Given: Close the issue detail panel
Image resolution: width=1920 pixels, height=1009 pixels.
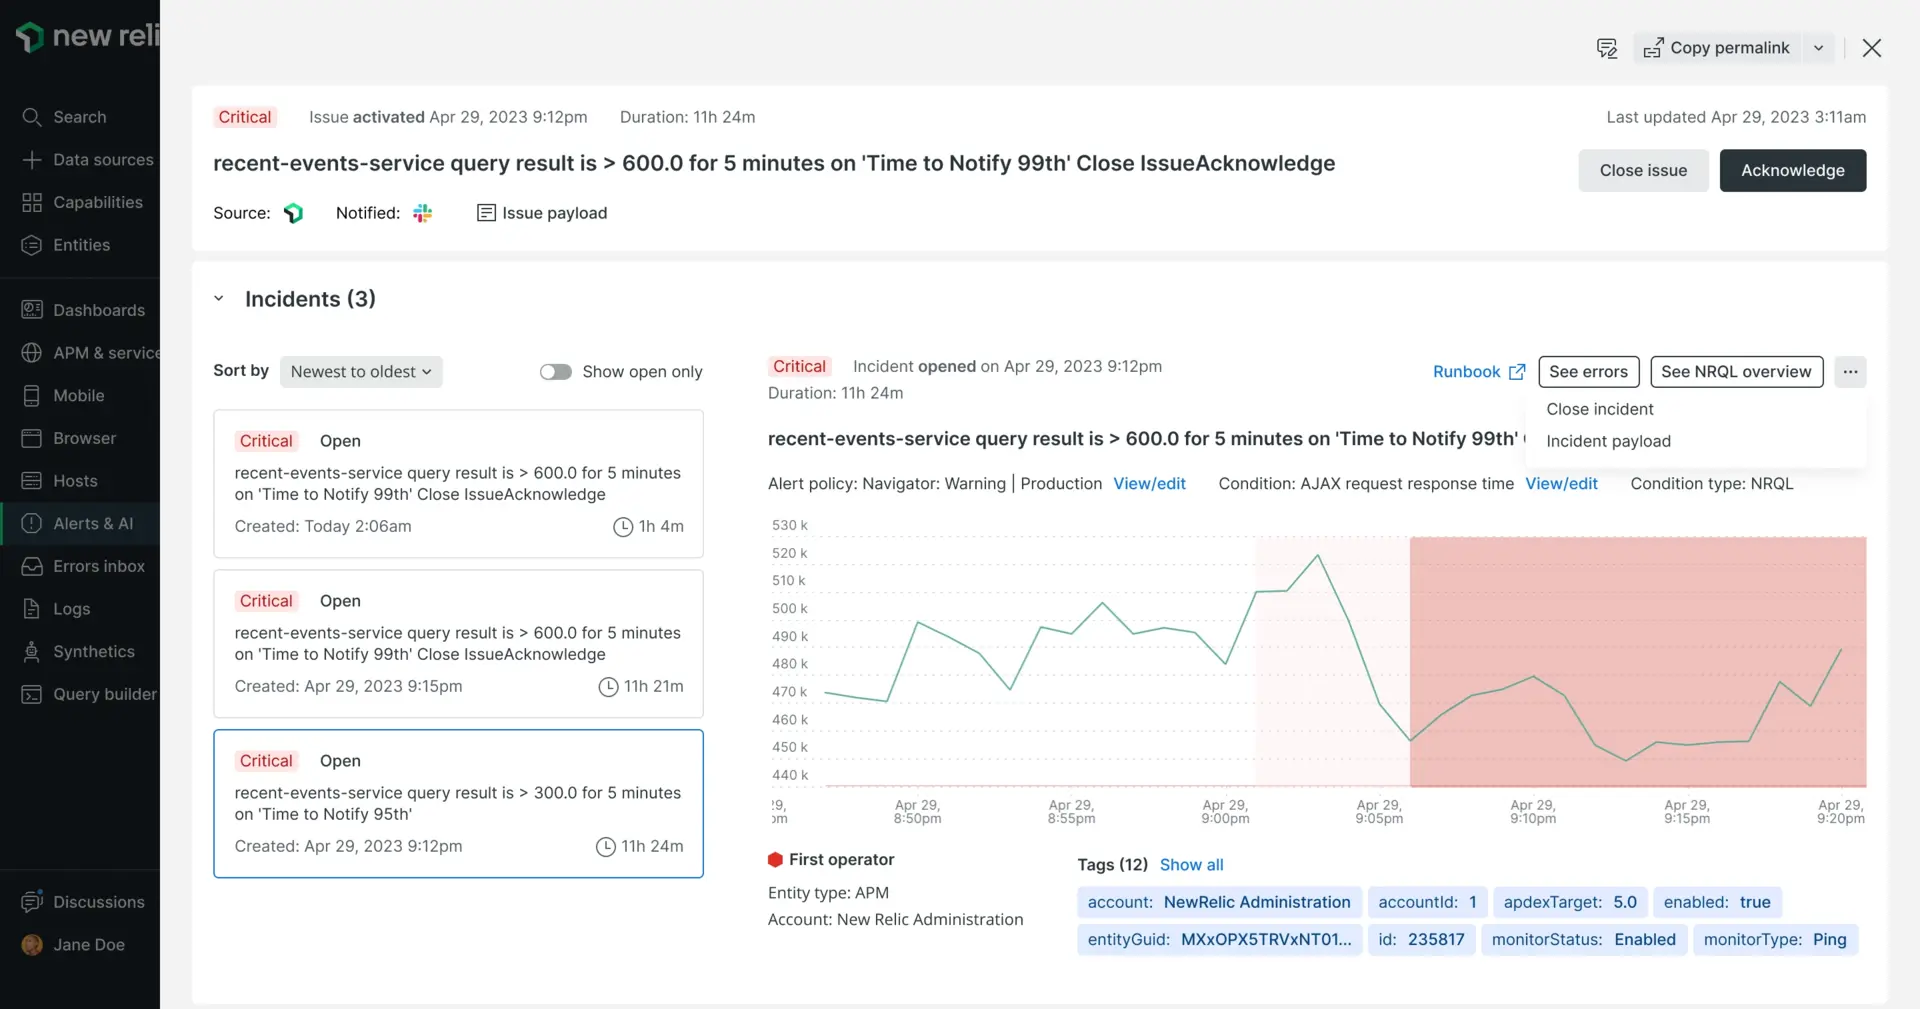Looking at the screenshot, I should tap(1872, 48).
